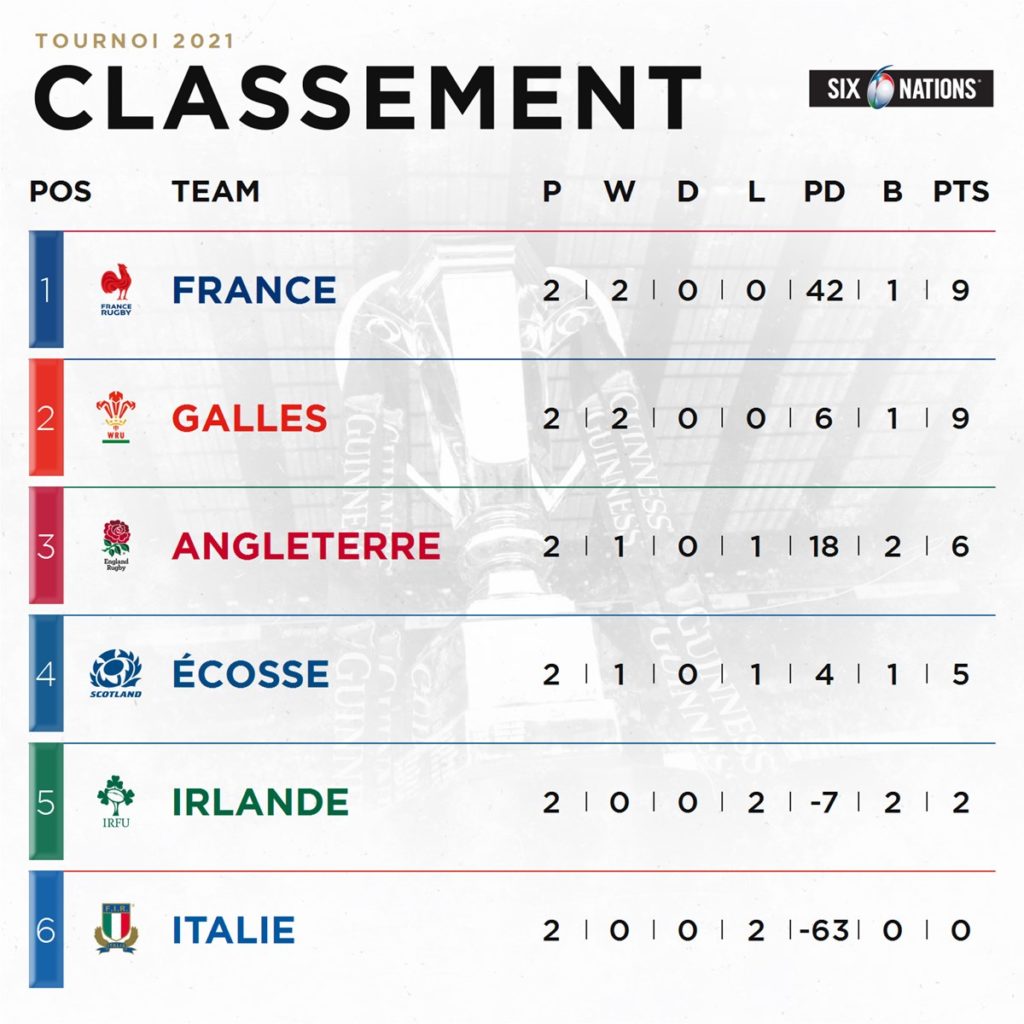Click the Six Nations logo
This screenshot has width=1024, height=1024.
click(901, 89)
